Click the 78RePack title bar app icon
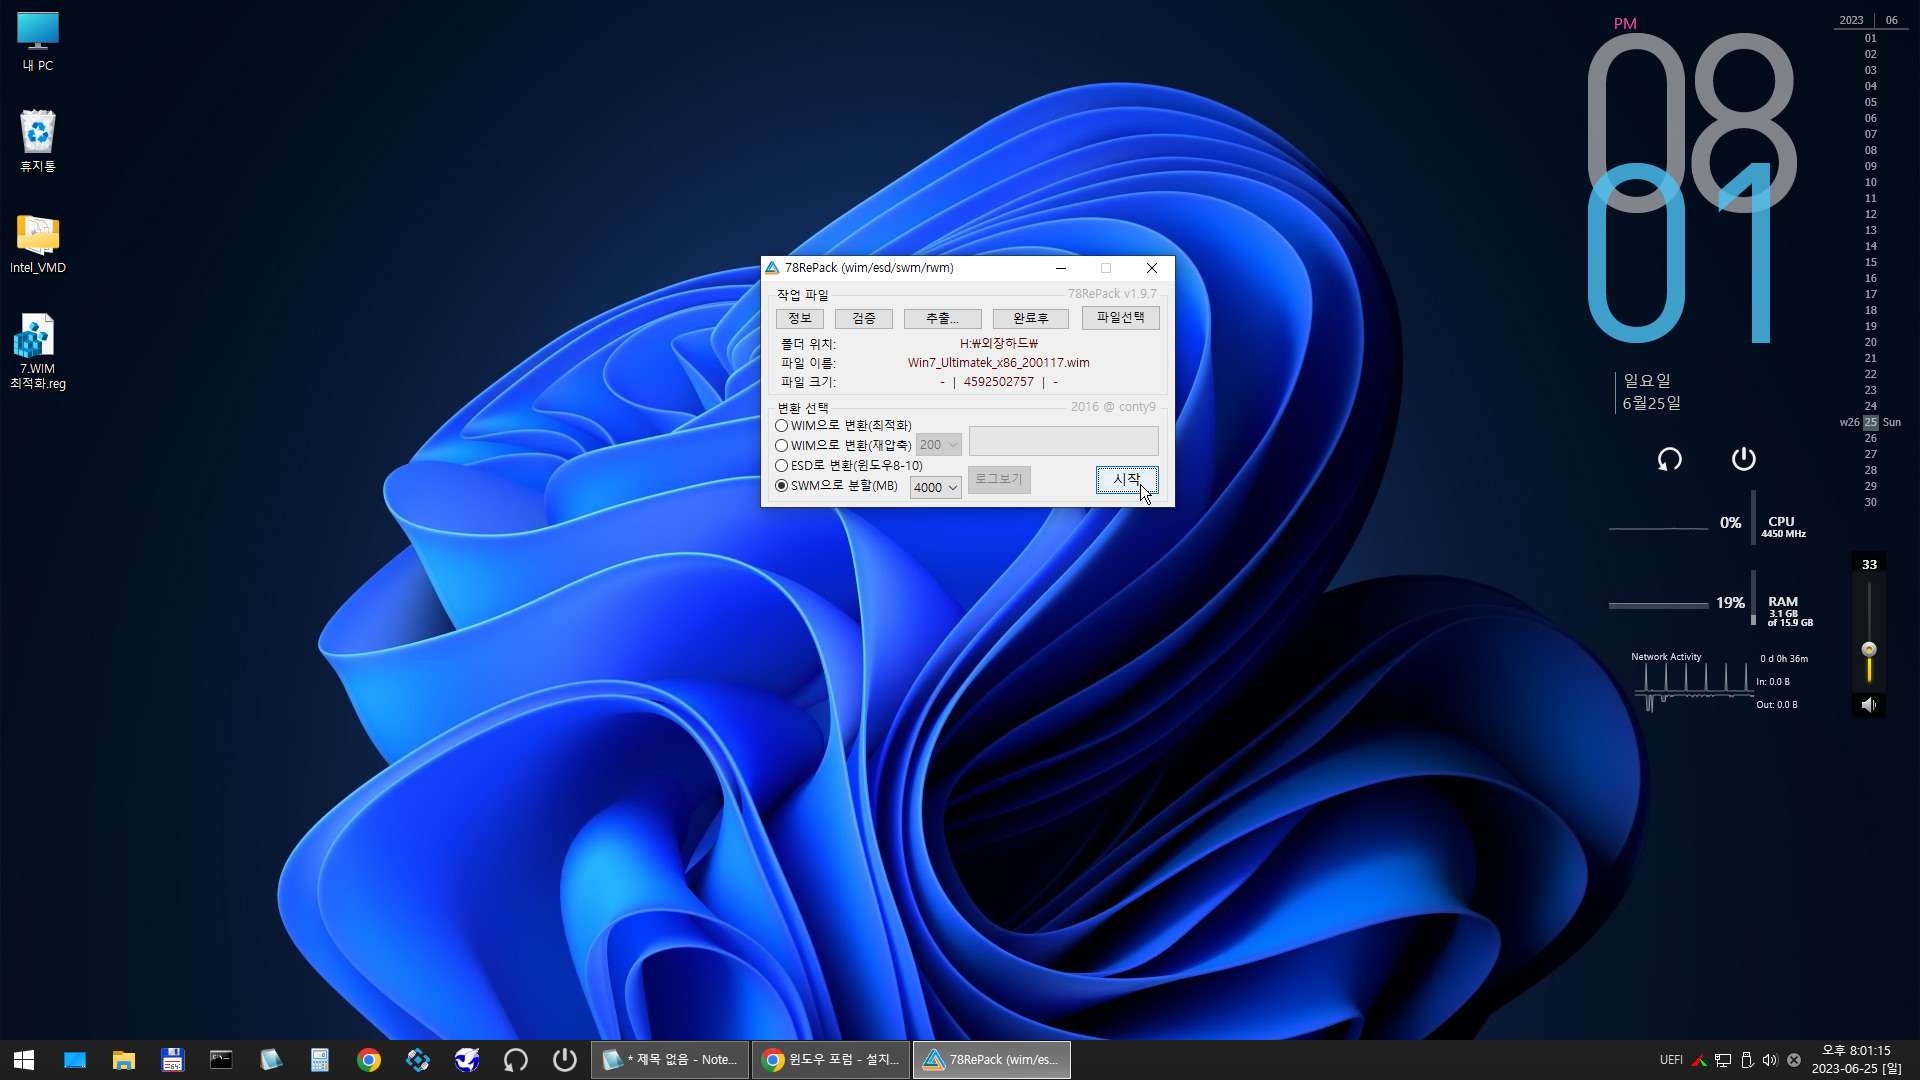1920x1080 pixels. 772,268
